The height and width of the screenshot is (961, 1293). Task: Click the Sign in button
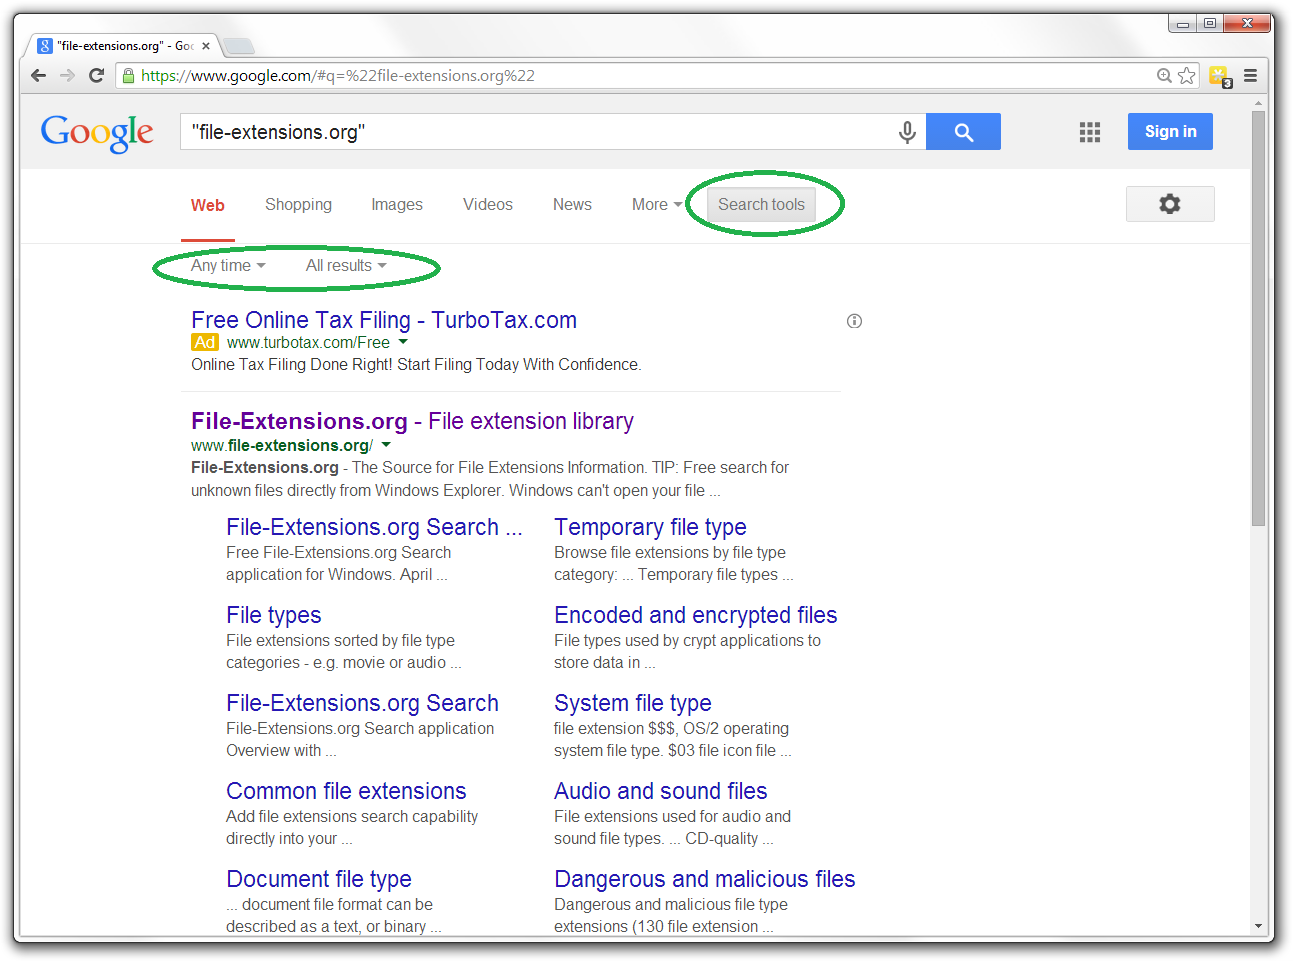1170,131
